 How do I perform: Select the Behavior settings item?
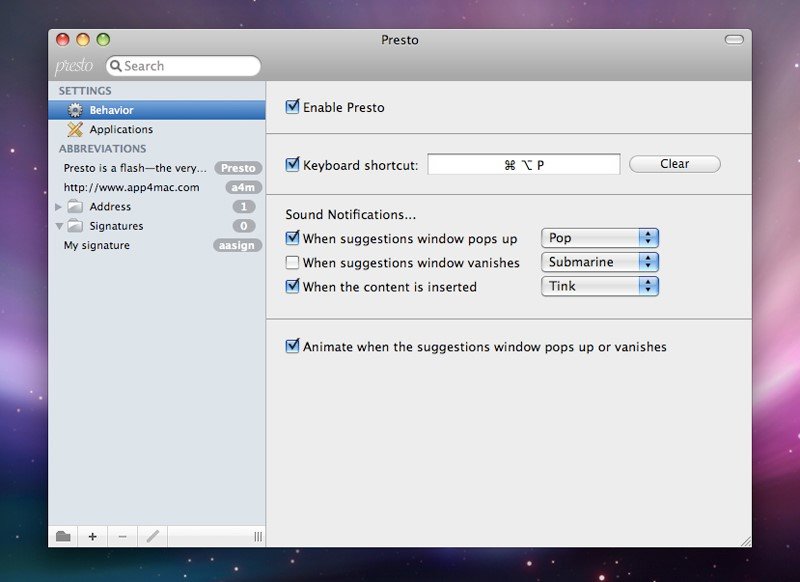[157, 110]
